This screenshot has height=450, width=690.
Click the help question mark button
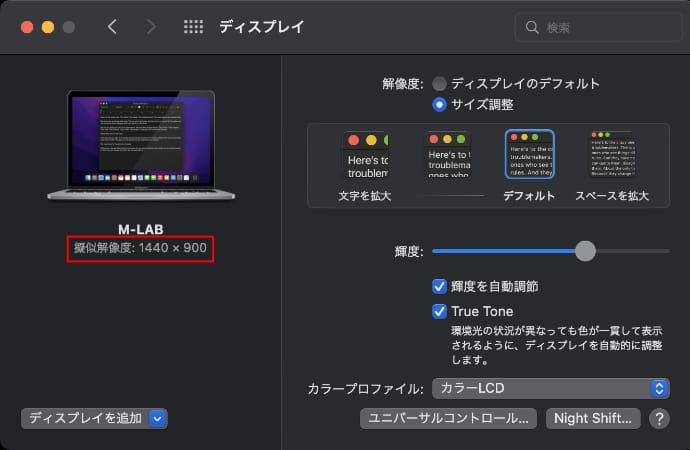click(659, 418)
